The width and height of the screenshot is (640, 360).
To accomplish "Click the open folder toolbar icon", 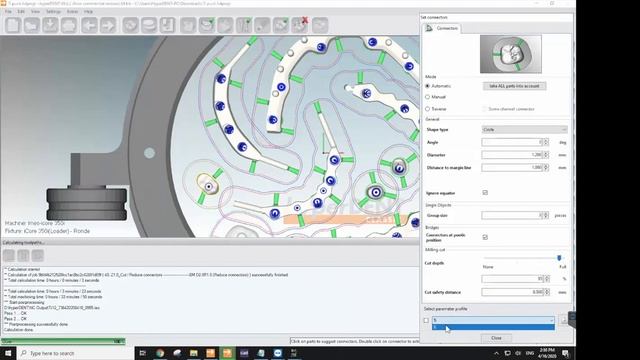I will pos(32,25).
